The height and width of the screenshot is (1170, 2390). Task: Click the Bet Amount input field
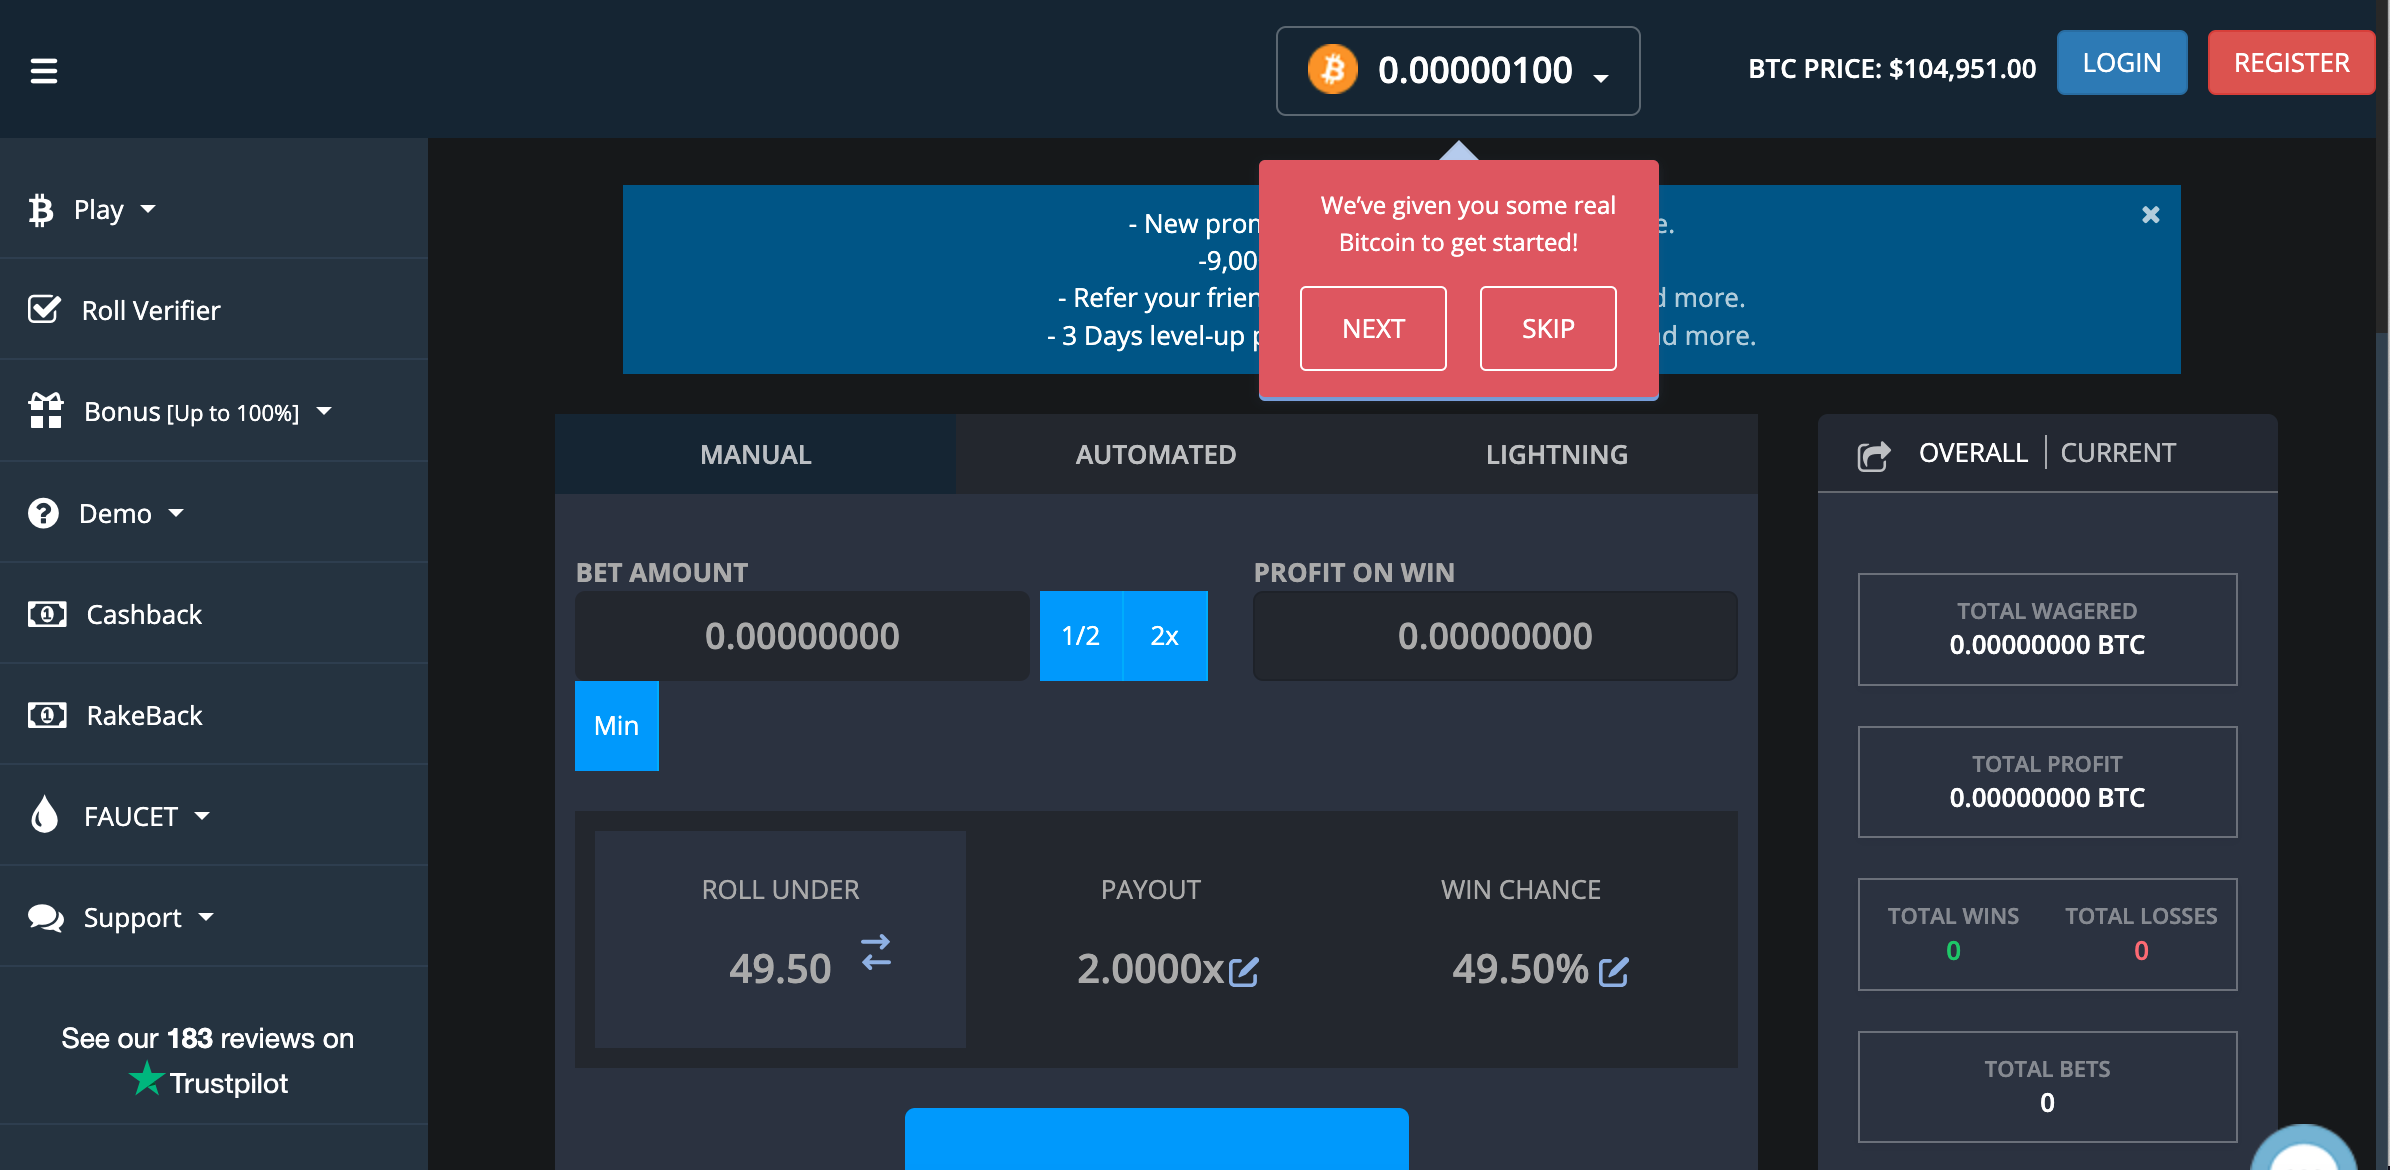click(x=801, y=636)
